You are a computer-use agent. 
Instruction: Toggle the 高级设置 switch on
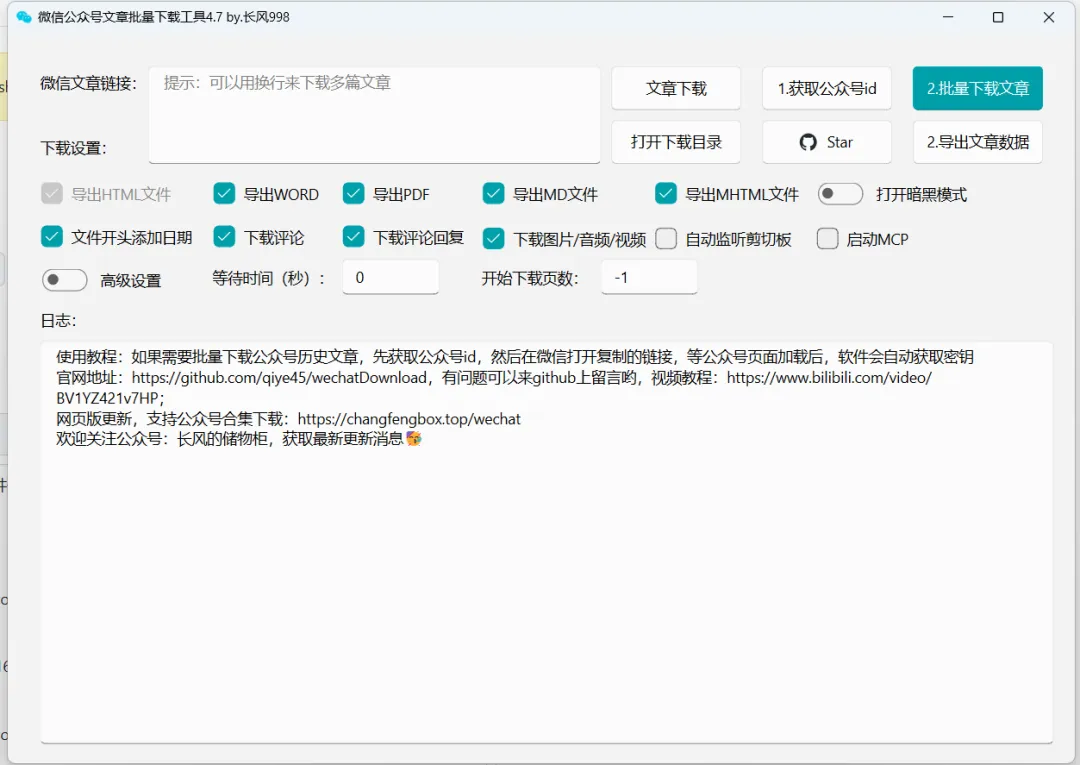64,280
